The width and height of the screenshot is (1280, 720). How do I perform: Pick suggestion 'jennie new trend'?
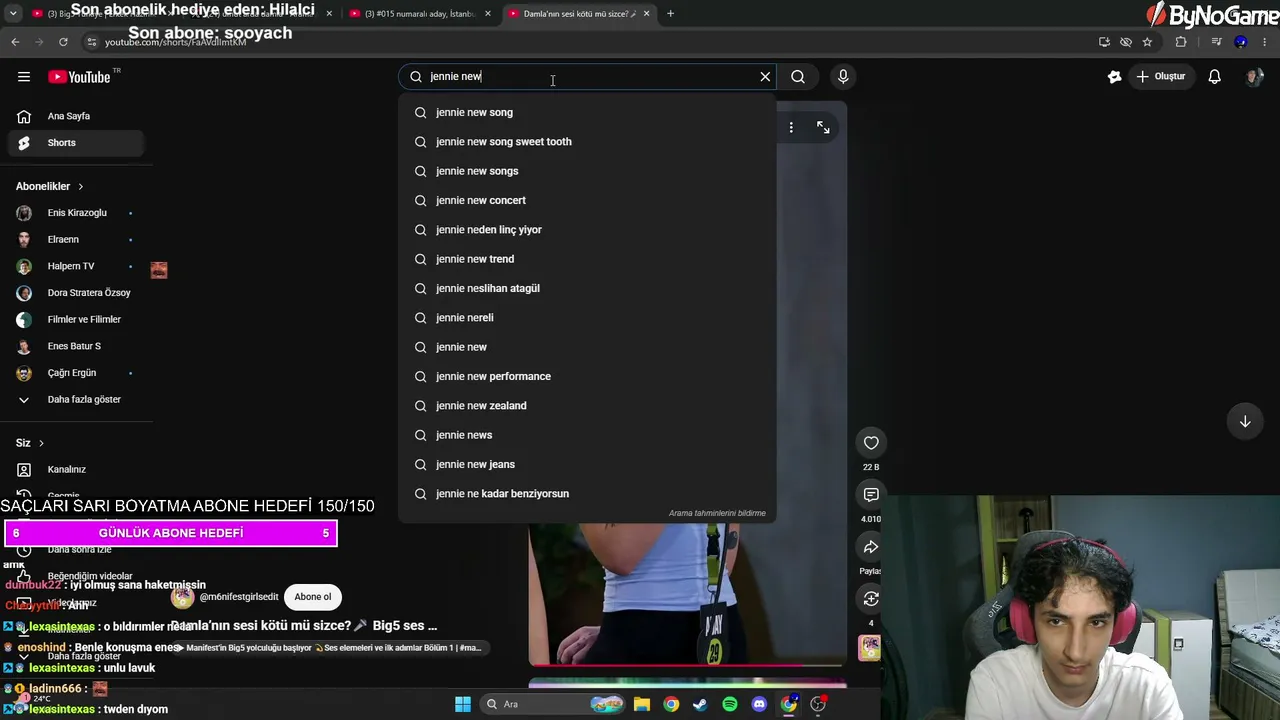587,259
